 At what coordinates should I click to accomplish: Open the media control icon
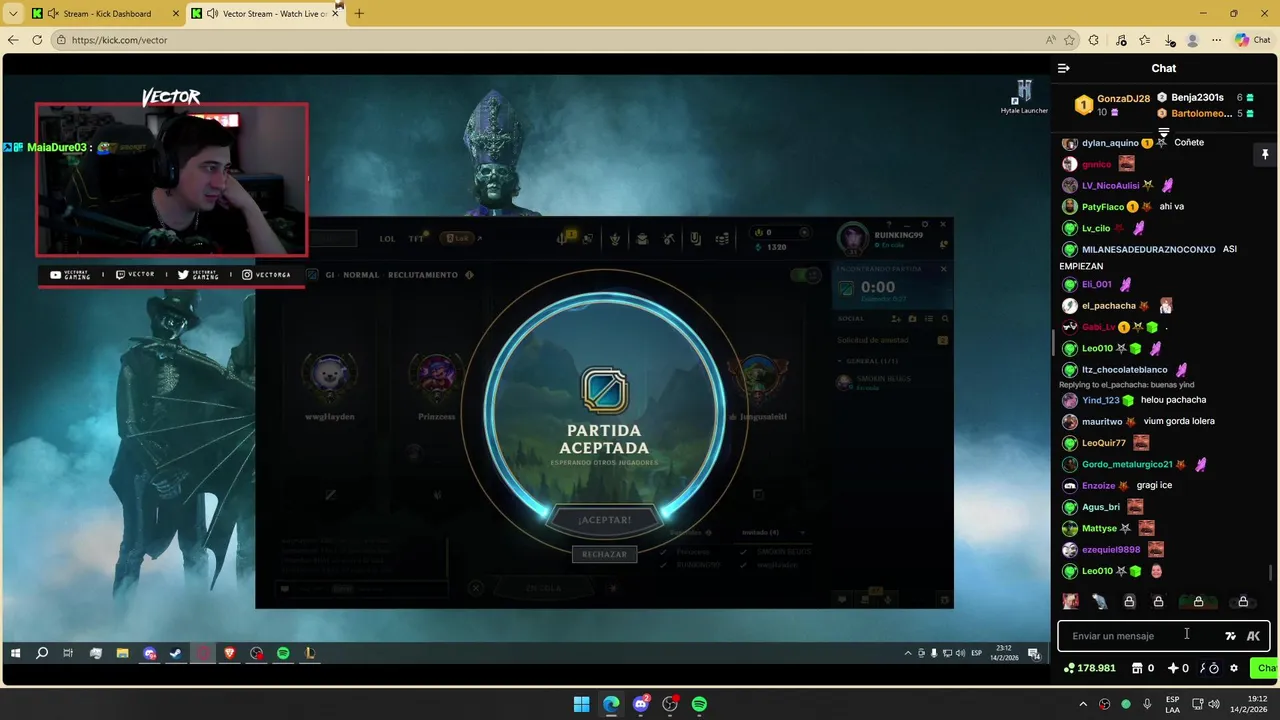point(1121,40)
